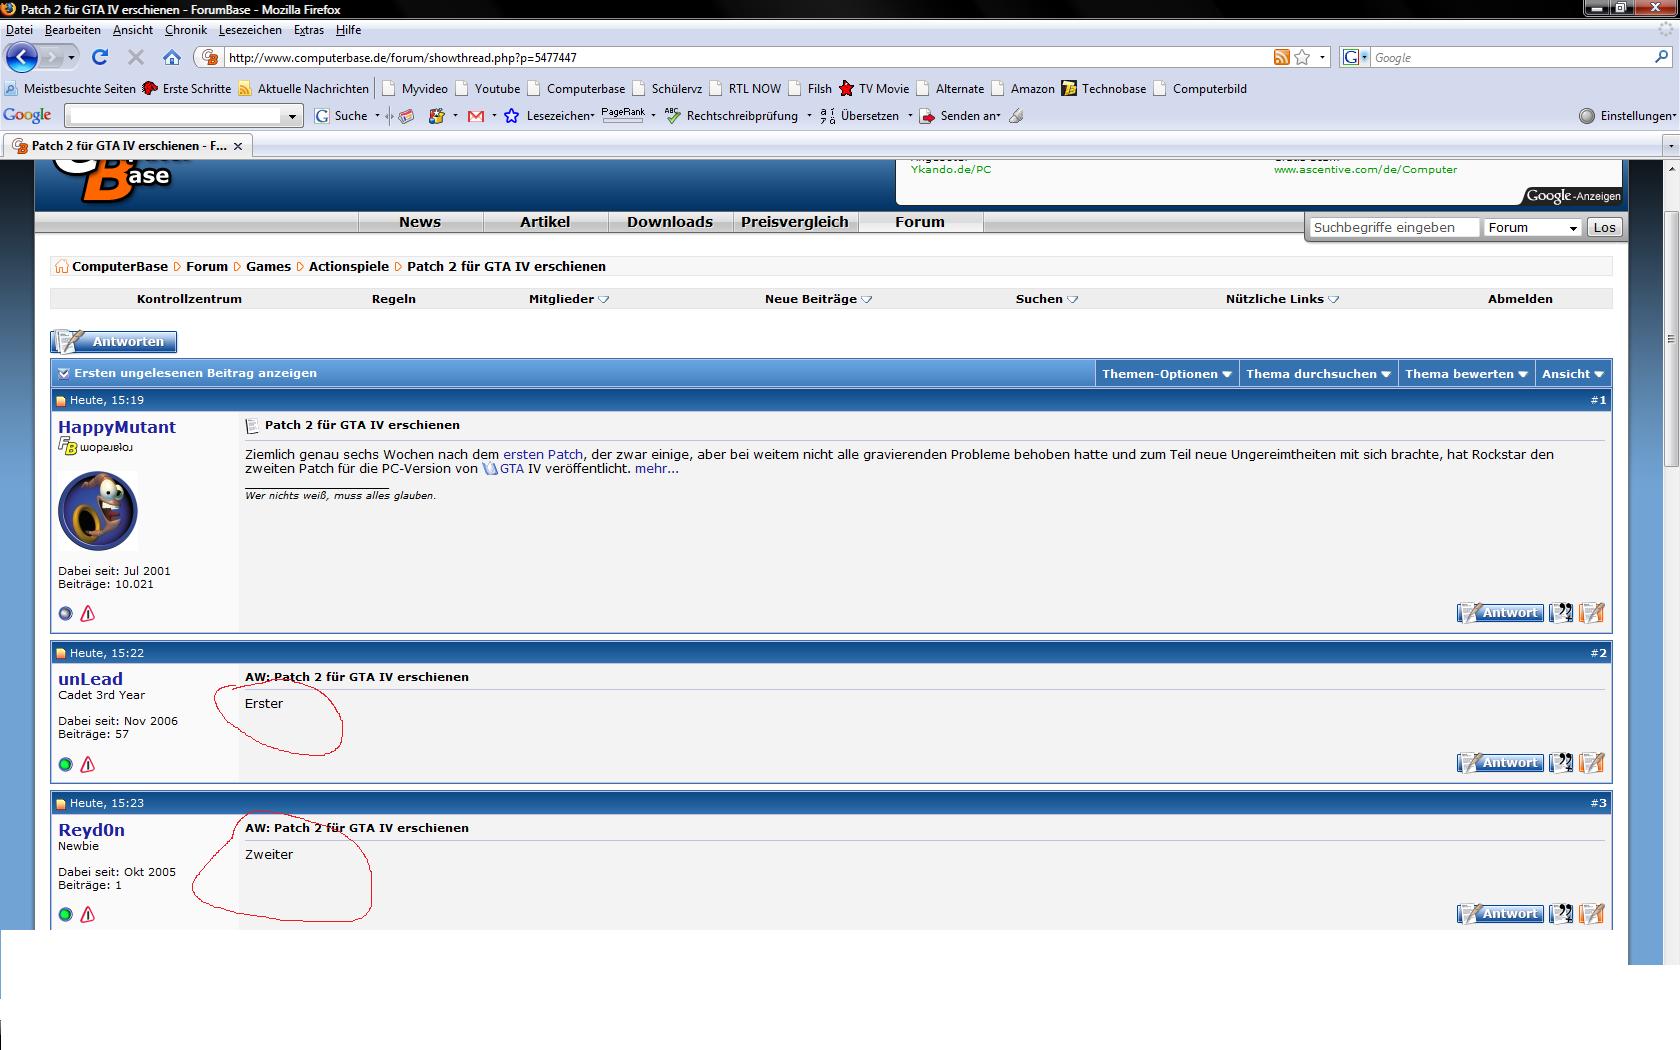Image resolution: width=1680 pixels, height=1050 pixels.
Task: Click the multi-quote icon on unLead's post
Action: [1560, 763]
